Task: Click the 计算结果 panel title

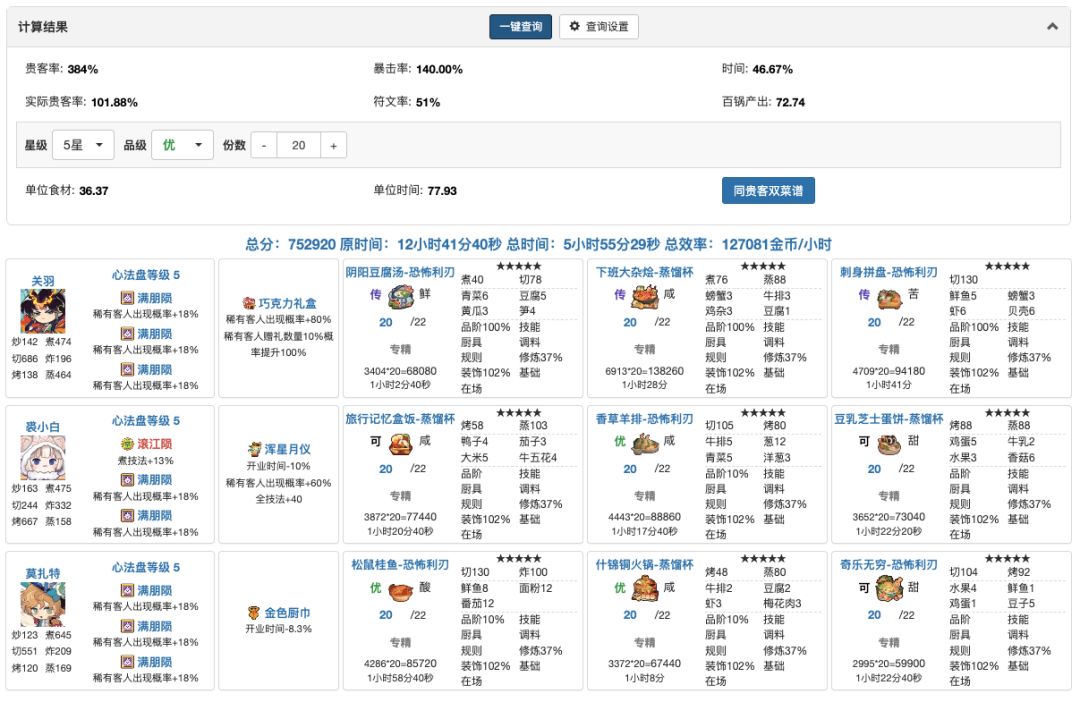Action: tap(43, 27)
